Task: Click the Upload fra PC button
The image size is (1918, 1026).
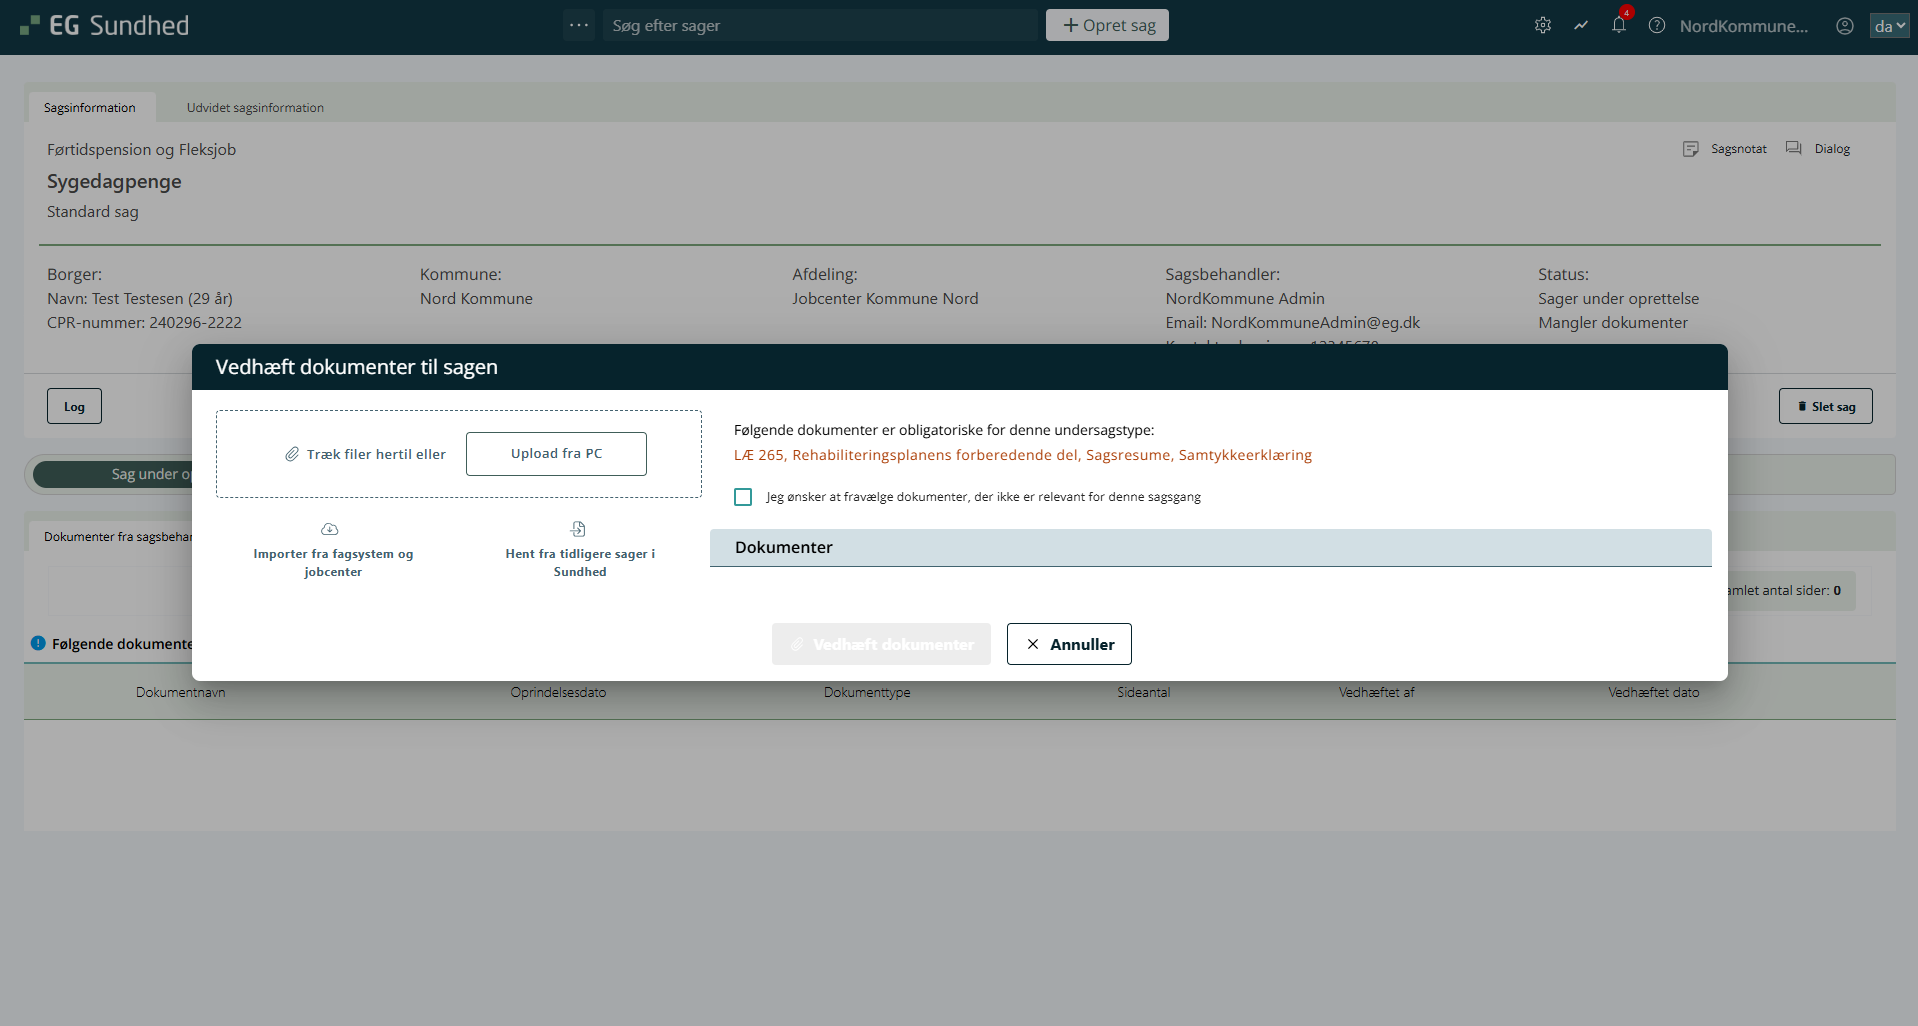Action: (556, 454)
